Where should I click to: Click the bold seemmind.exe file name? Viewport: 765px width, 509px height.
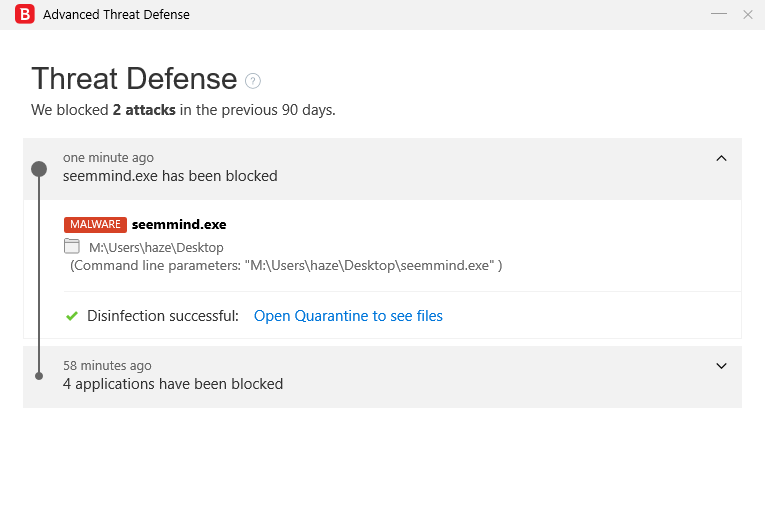179,225
